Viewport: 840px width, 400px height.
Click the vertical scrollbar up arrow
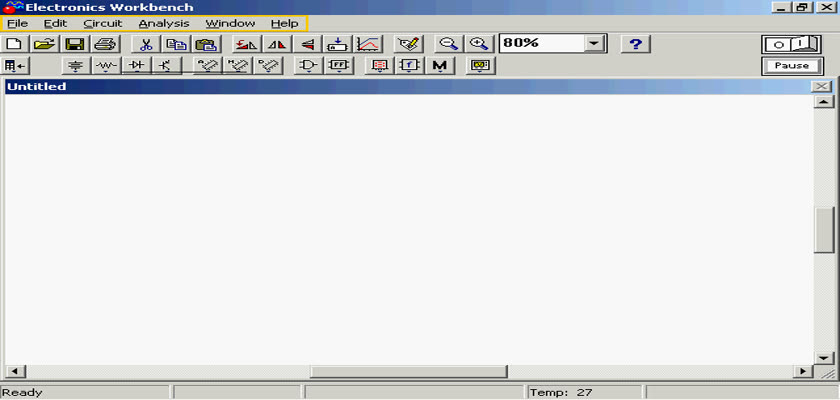pos(824,102)
